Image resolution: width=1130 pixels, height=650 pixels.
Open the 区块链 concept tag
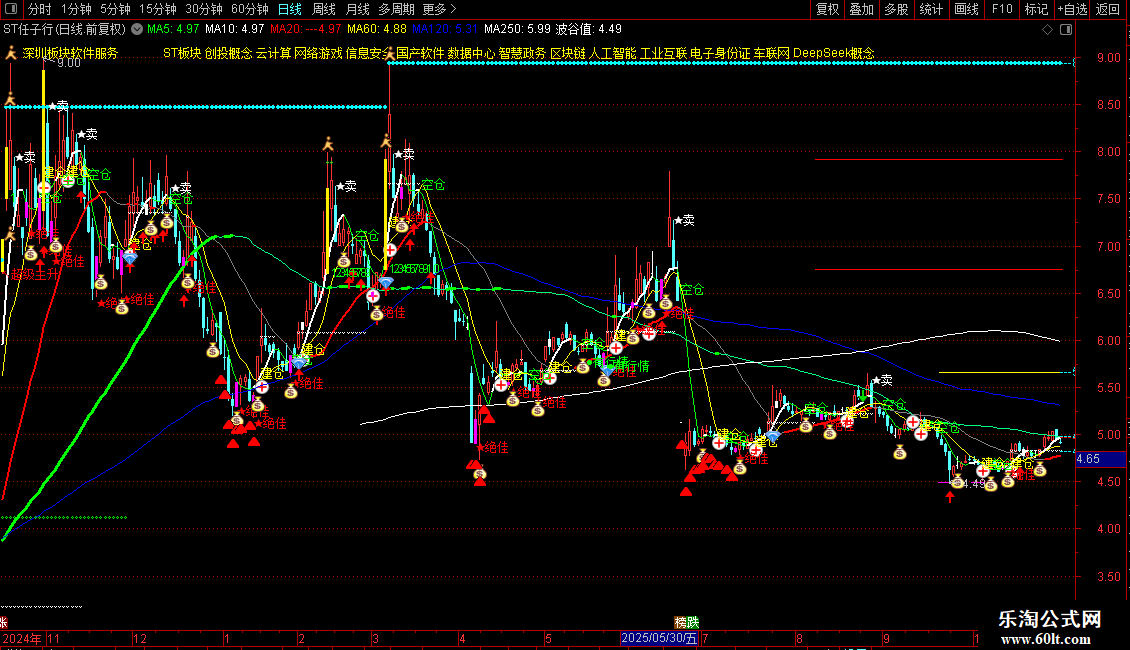click(x=568, y=53)
